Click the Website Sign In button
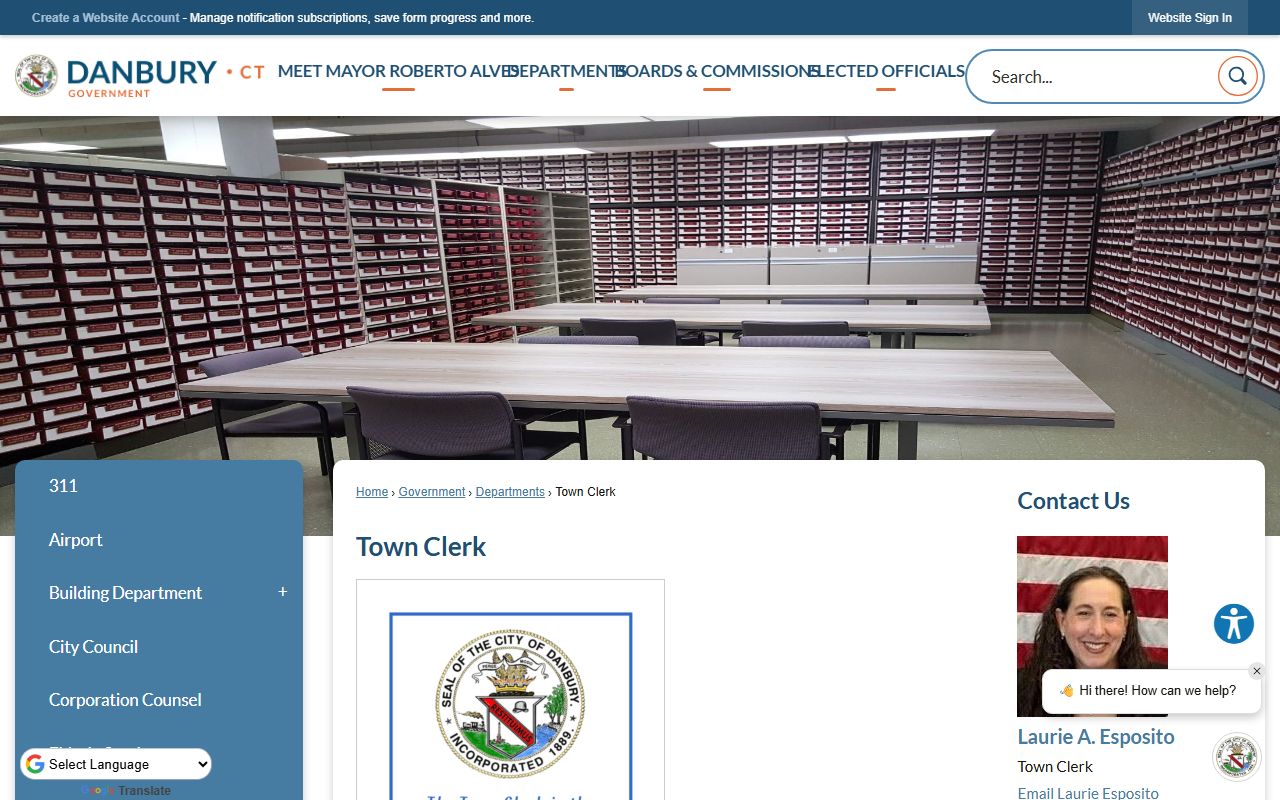 (x=1190, y=18)
